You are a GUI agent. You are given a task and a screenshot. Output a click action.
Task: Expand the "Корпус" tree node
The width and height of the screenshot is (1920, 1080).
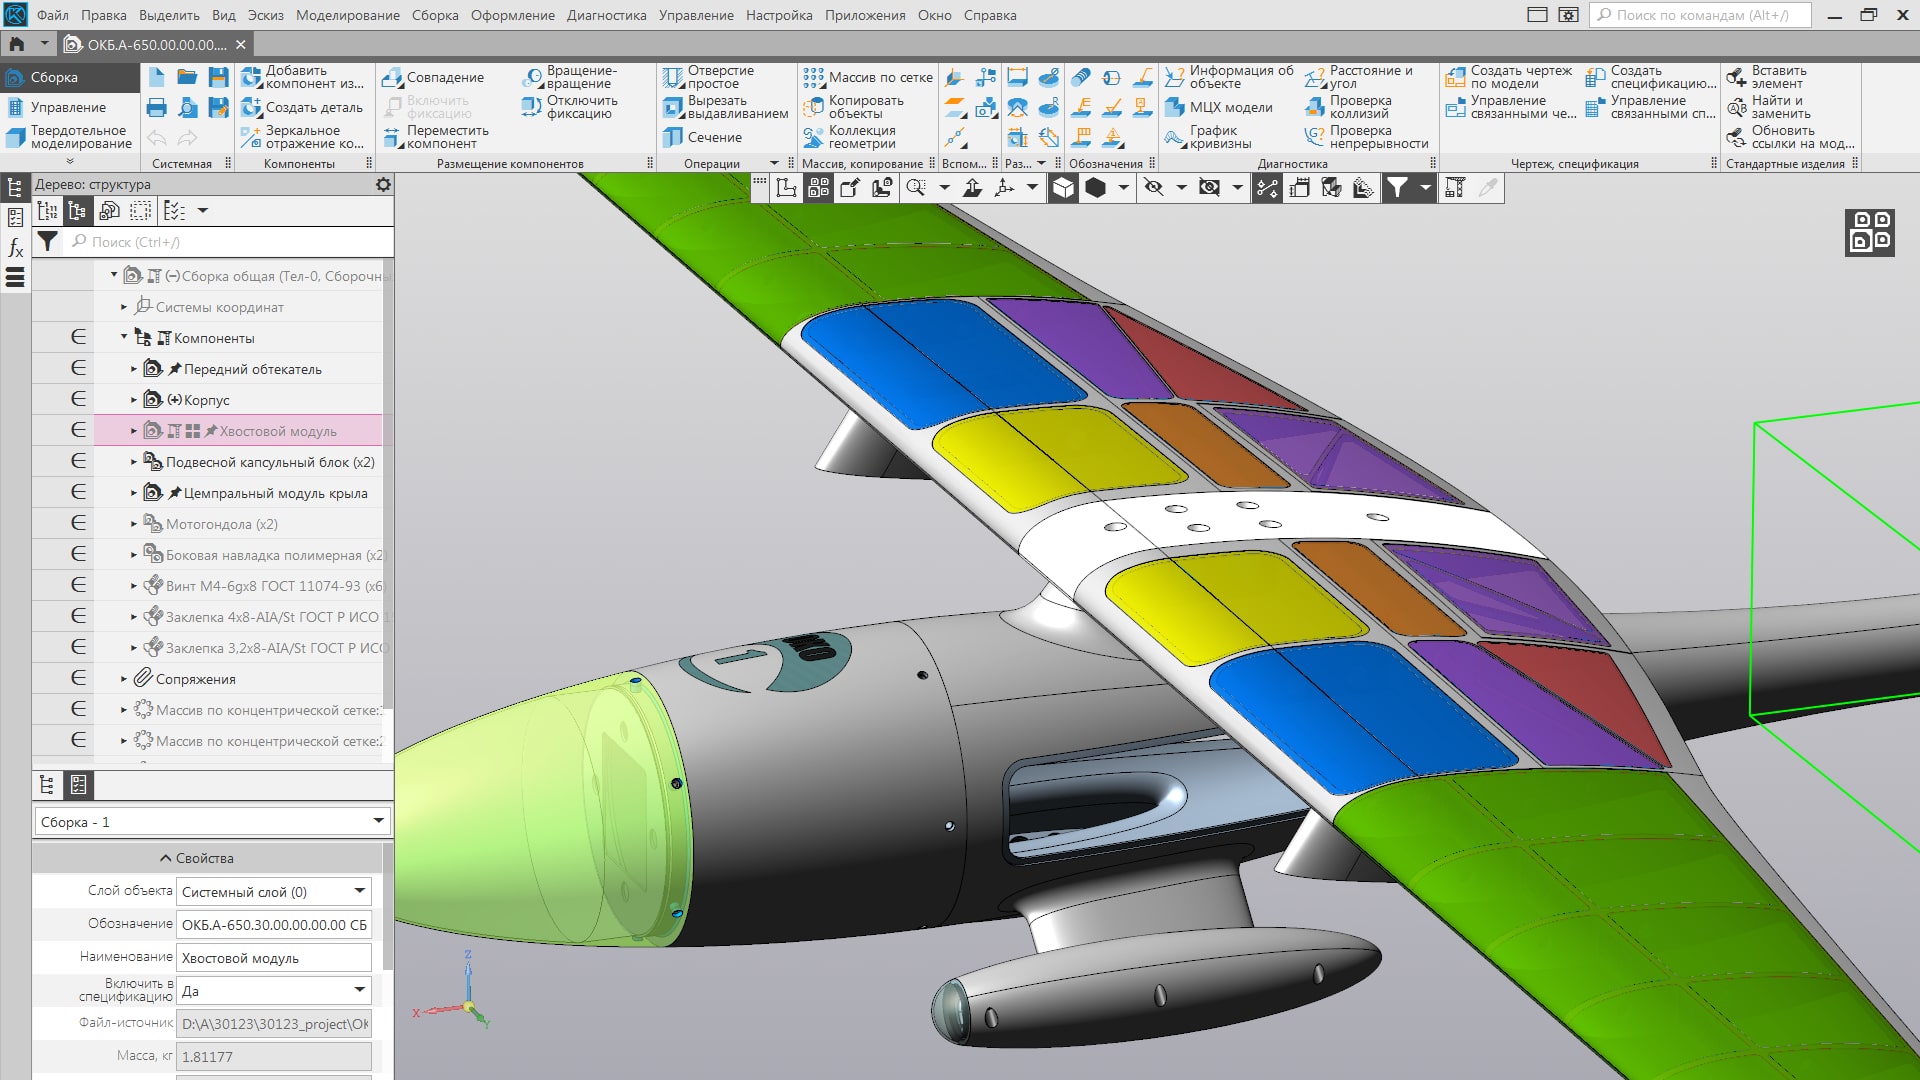point(135,399)
